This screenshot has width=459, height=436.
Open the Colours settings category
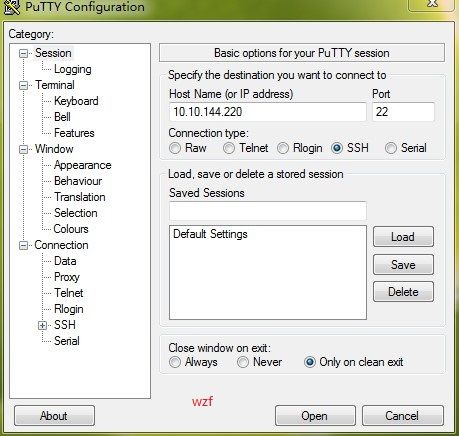pyautogui.click(x=71, y=229)
